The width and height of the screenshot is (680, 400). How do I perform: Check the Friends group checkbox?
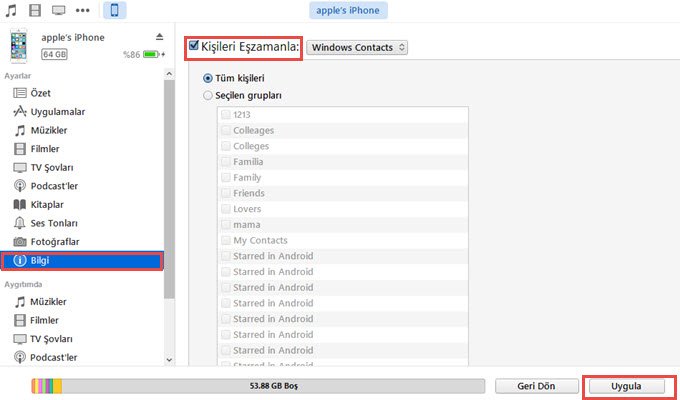tap(226, 193)
